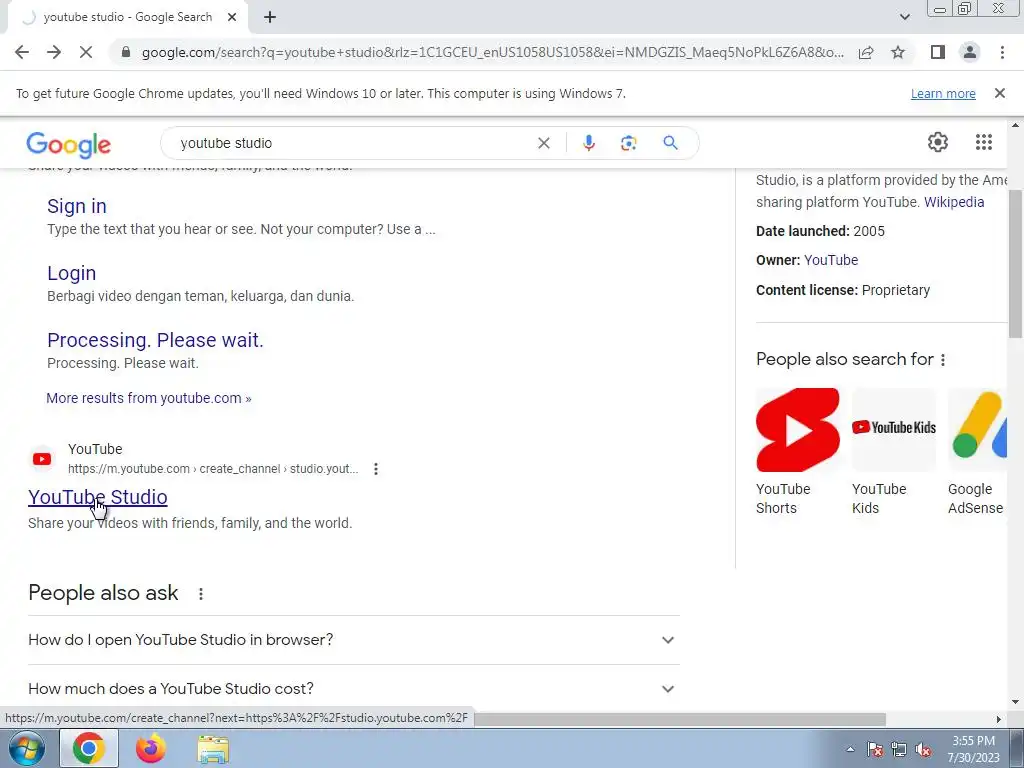The image size is (1024, 768).
Task: Open network status tray icon
Action: [x=899, y=750]
